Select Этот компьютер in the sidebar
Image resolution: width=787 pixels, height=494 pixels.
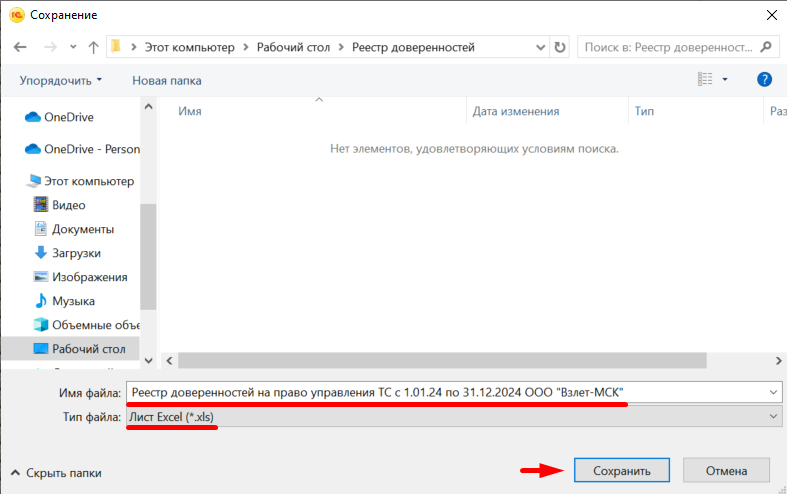click(89, 181)
